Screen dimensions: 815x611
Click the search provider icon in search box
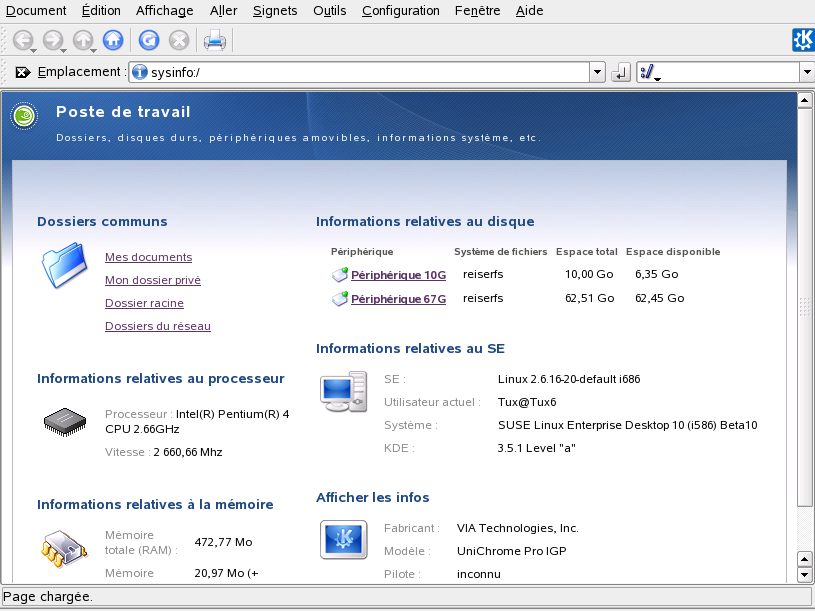[x=647, y=72]
